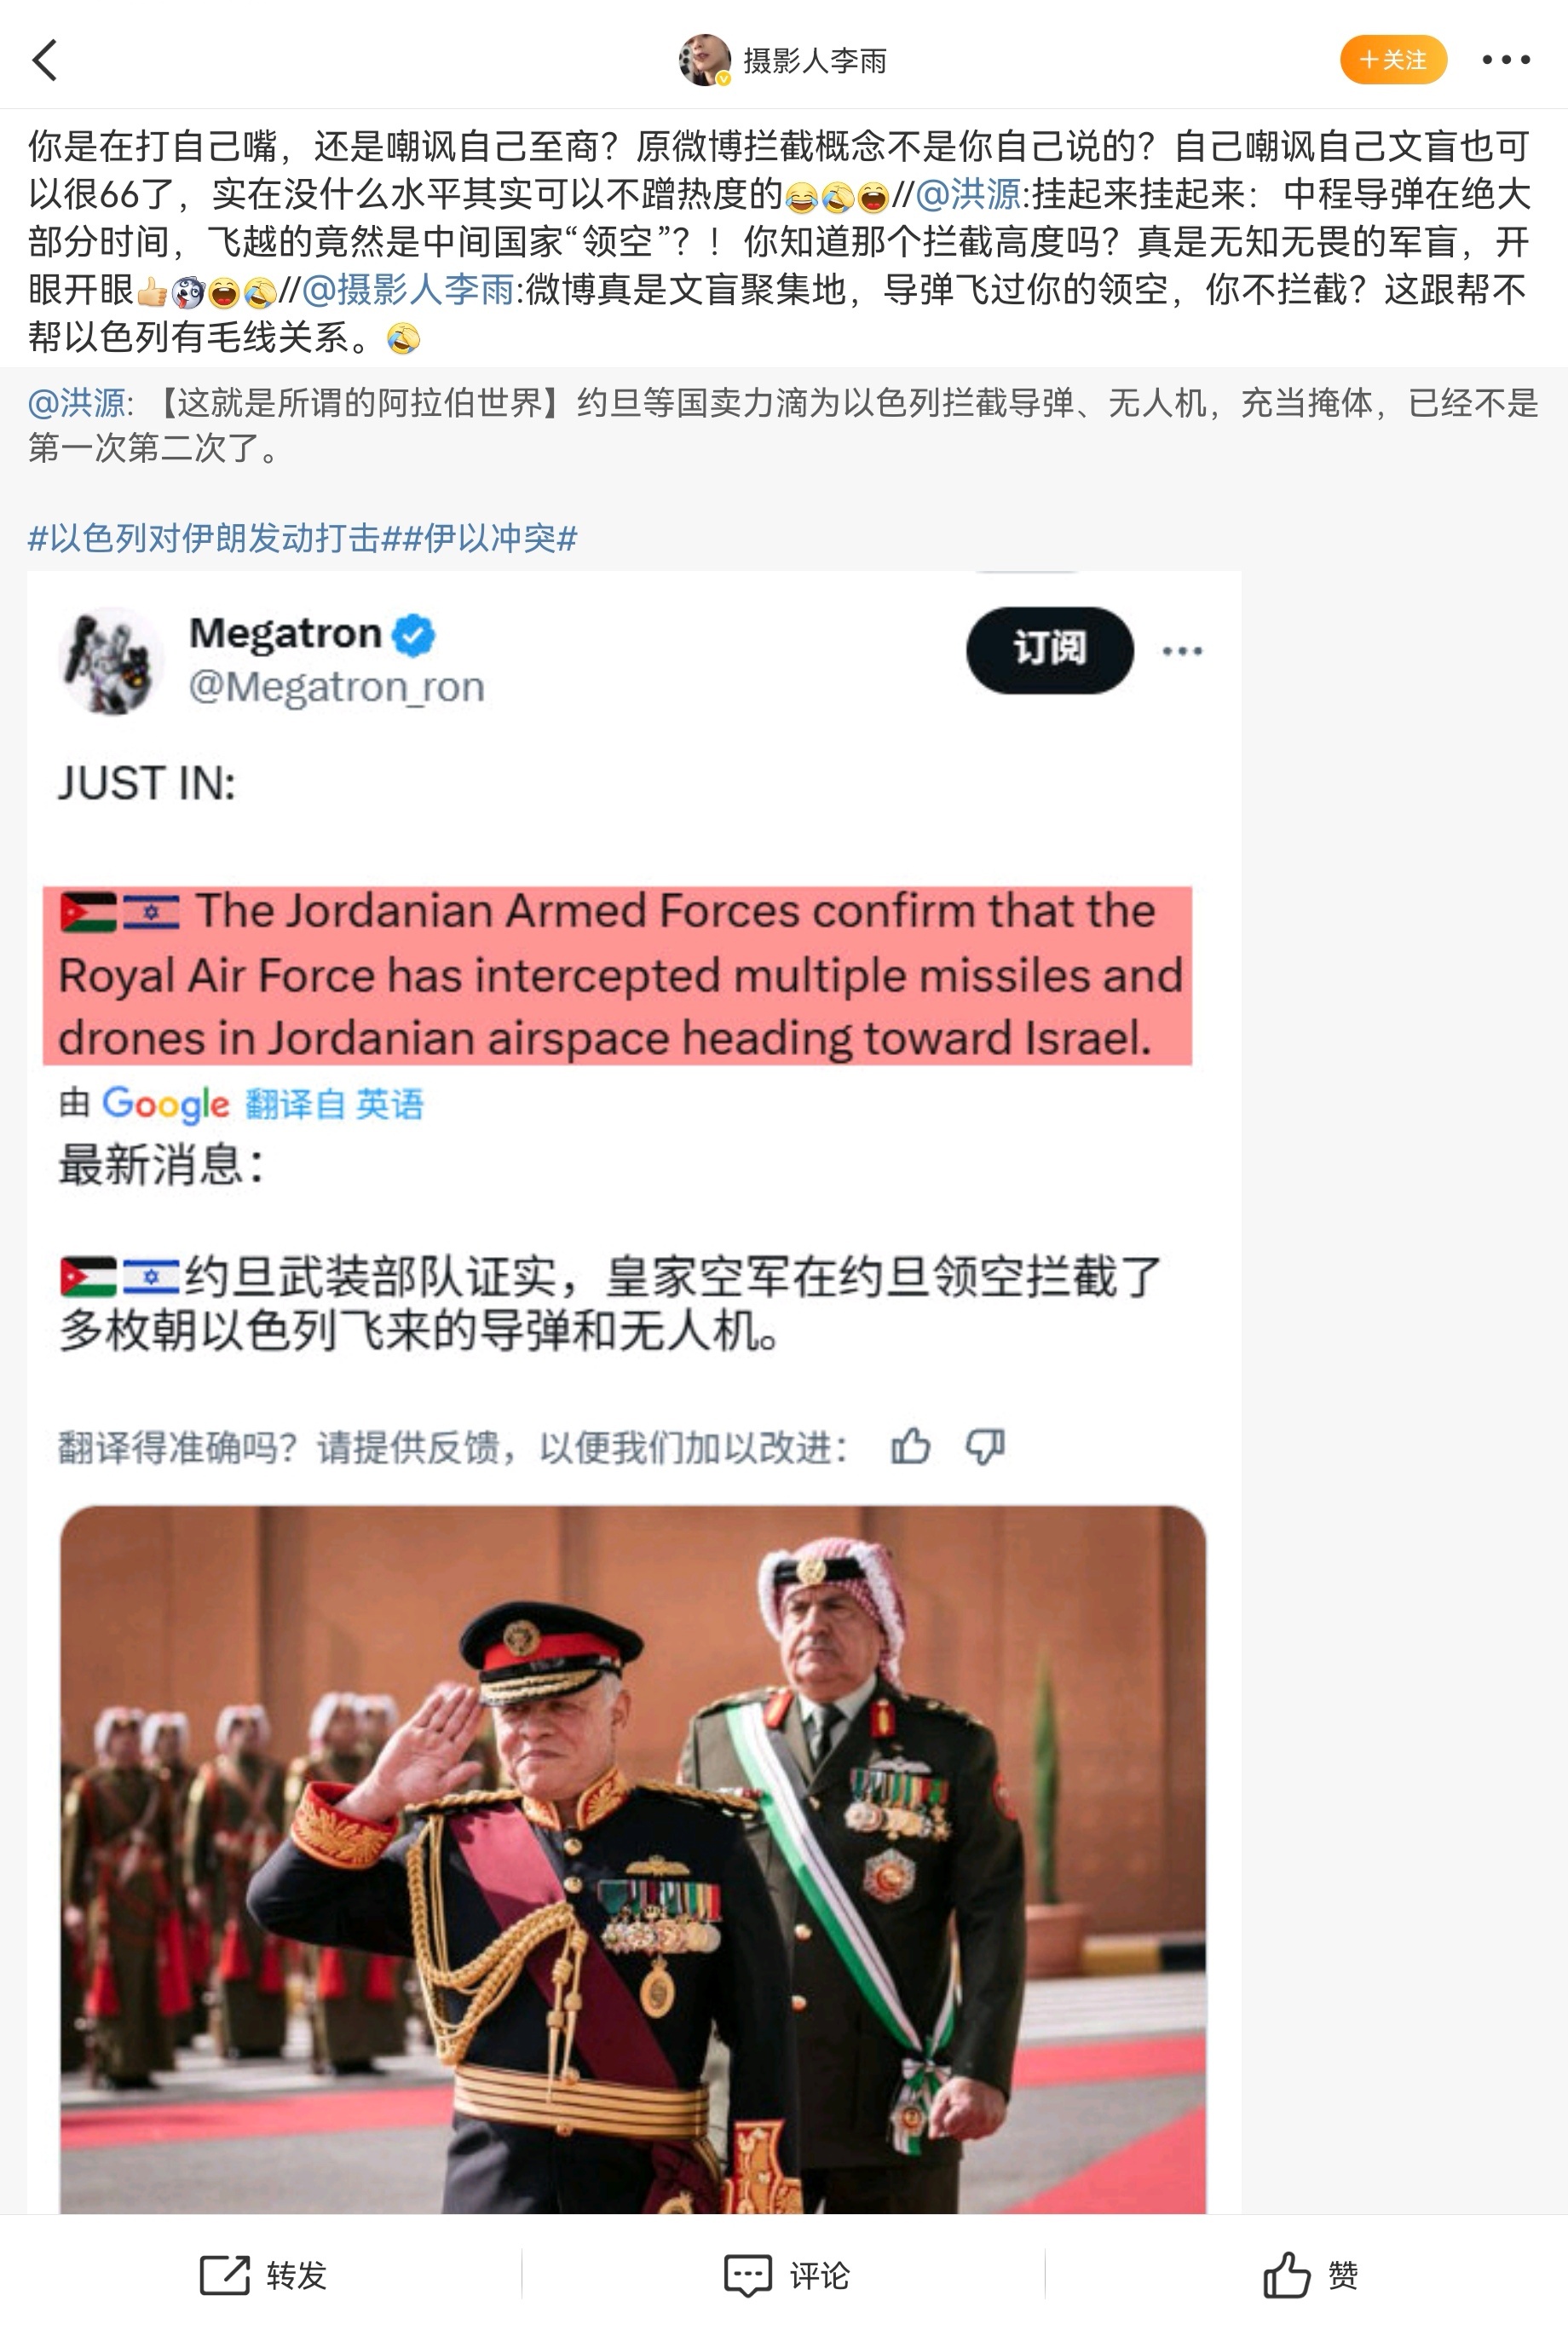Click the tweet's three-dot menu

click(1182, 651)
